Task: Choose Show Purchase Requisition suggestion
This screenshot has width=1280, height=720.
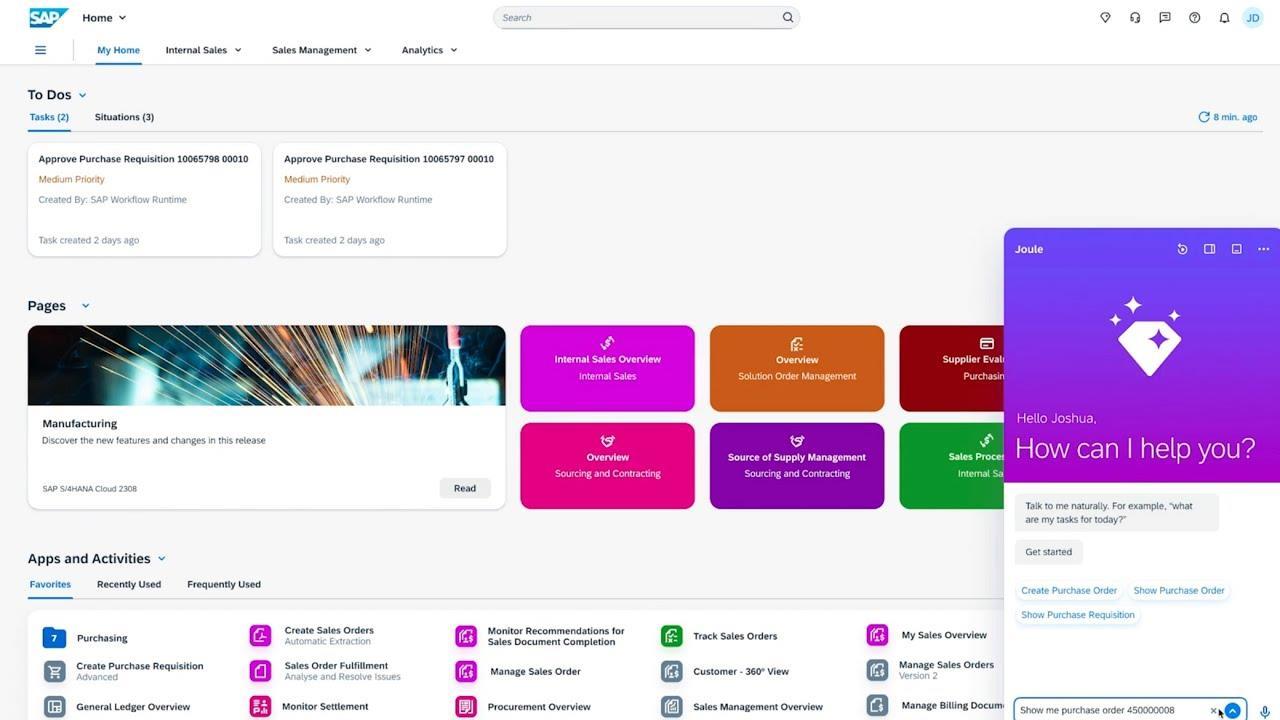Action: point(1078,615)
